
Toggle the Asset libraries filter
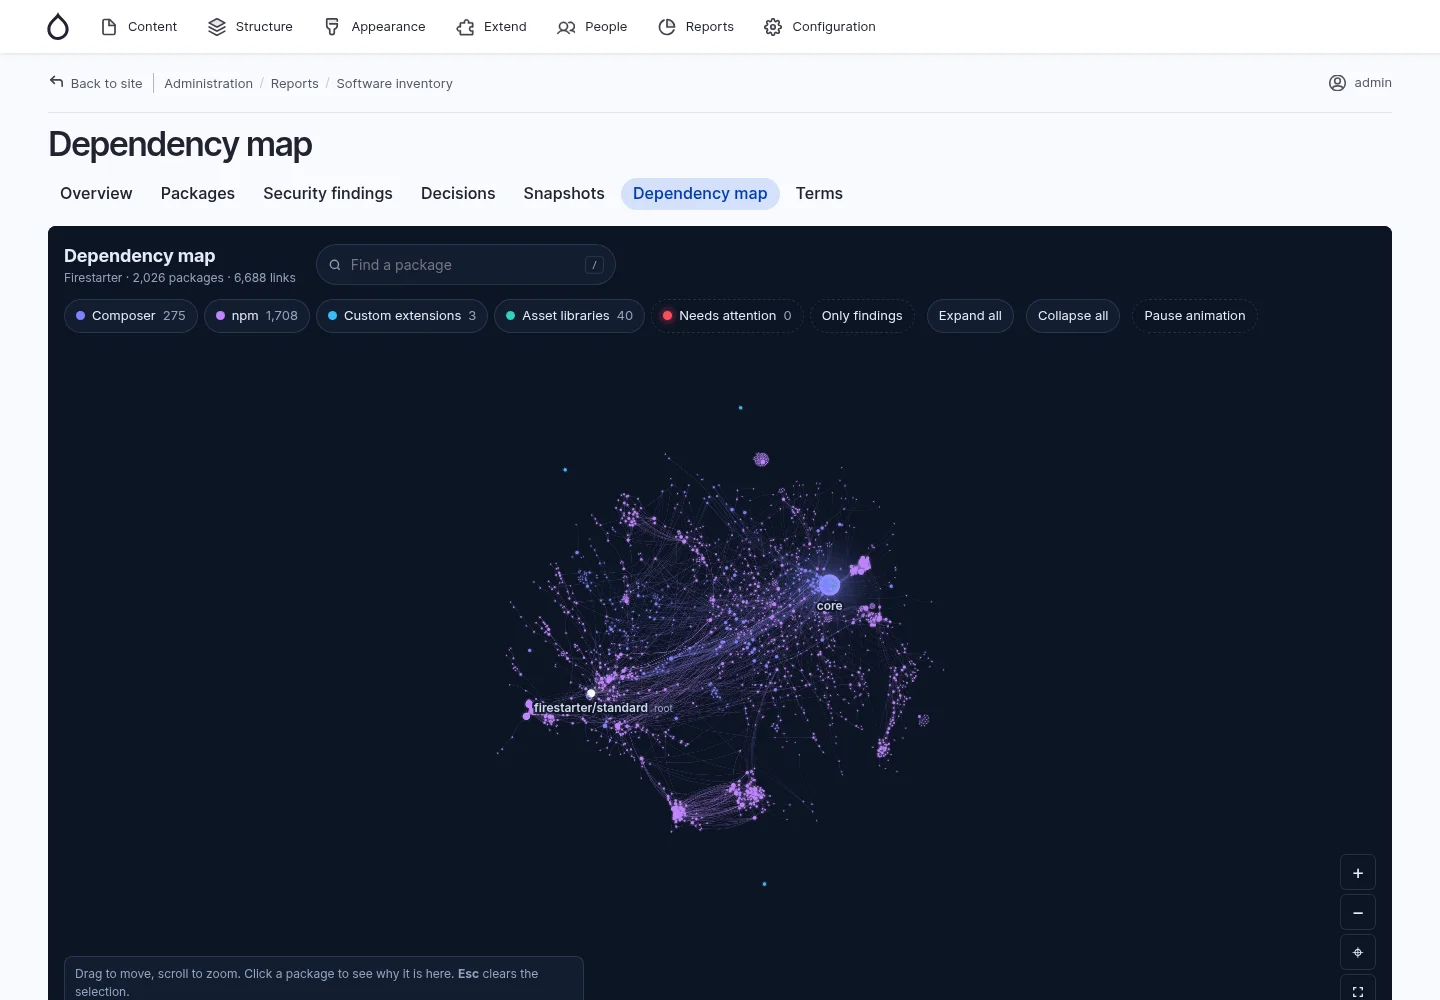click(x=569, y=316)
